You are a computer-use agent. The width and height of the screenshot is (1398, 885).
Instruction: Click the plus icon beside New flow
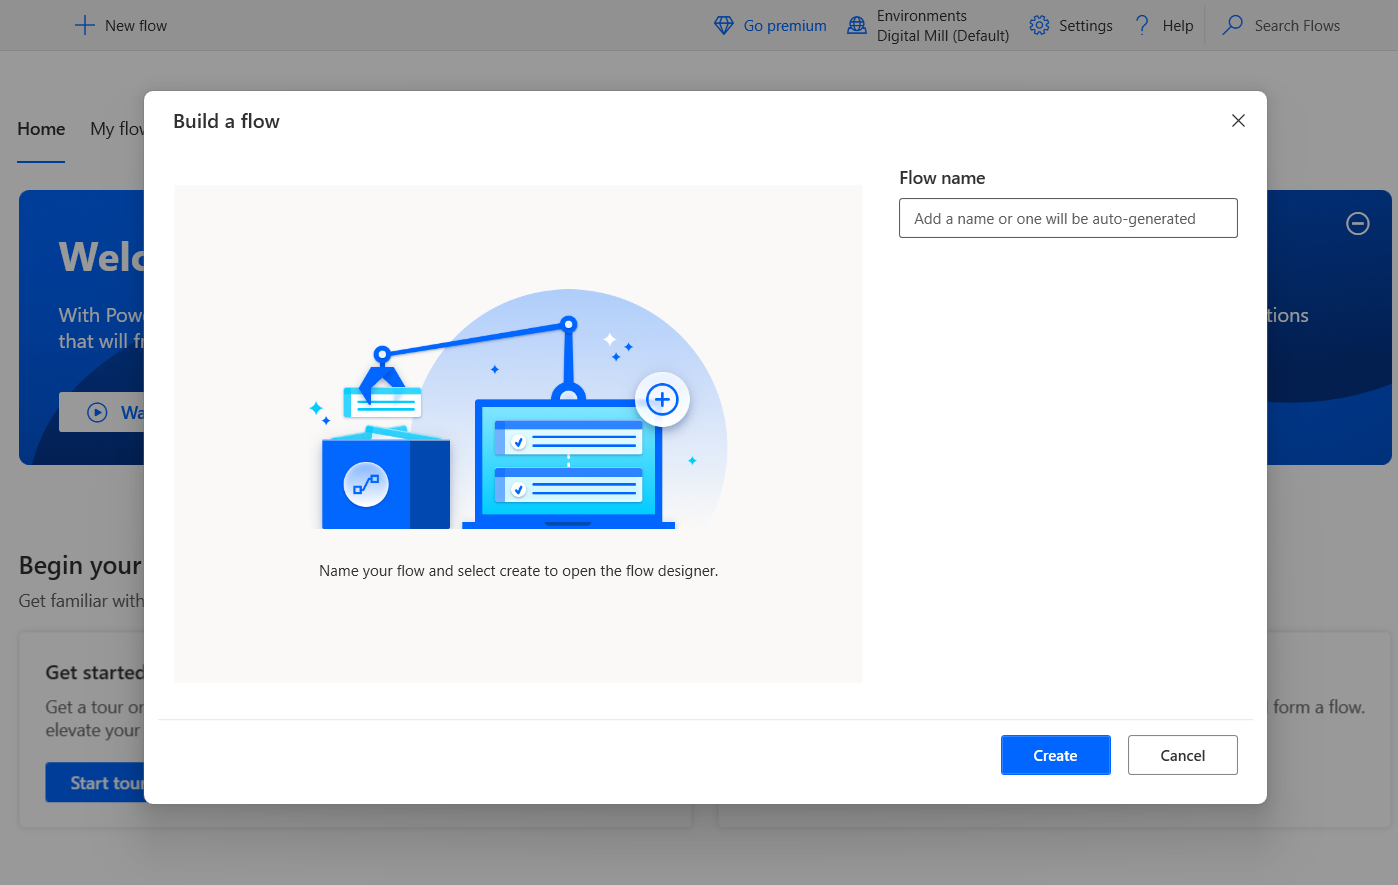pos(85,25)
